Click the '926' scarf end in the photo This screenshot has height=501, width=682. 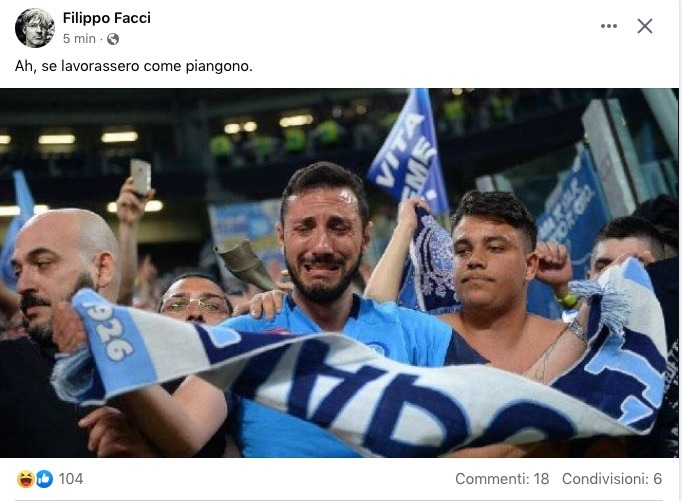click(x=111, y=333)
